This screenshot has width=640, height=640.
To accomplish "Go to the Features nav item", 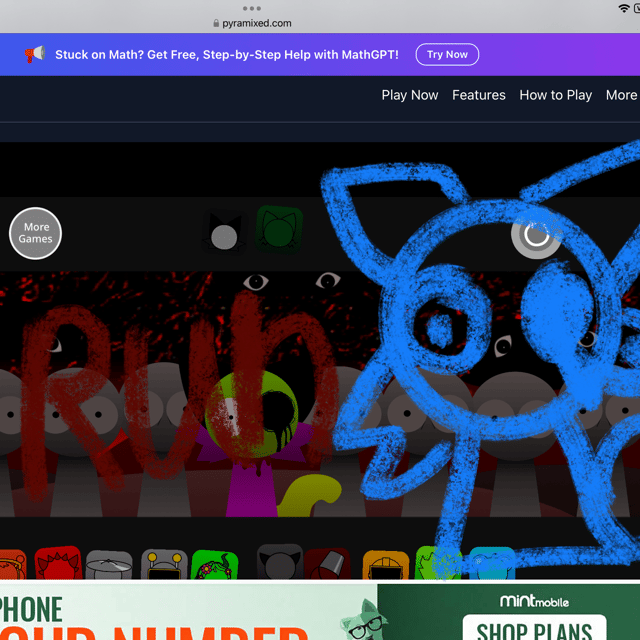I will coord(479,95).
